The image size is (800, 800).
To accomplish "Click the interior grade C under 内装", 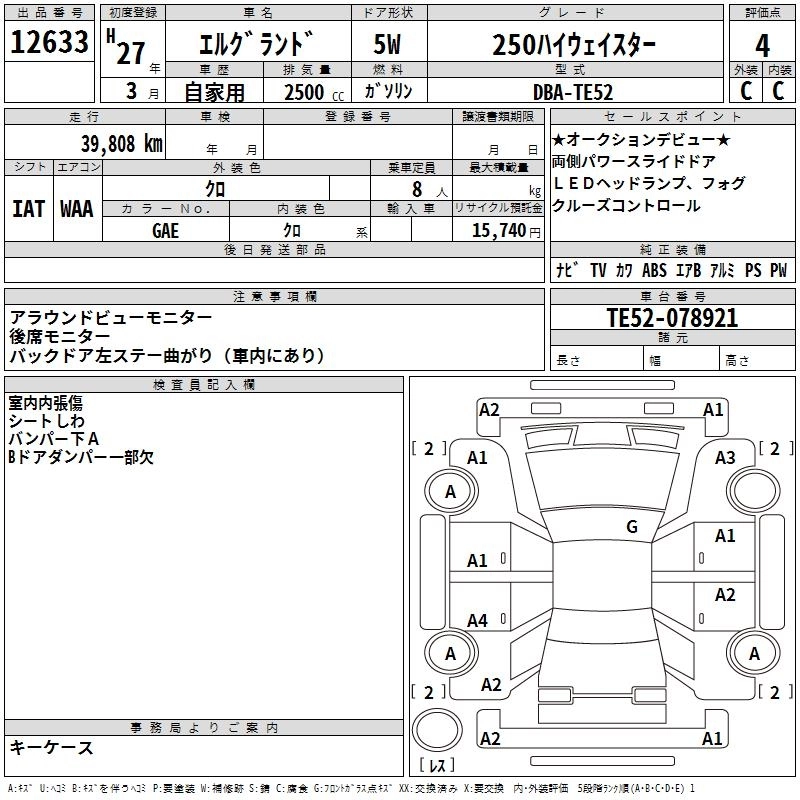I will (x=778, y=91).
